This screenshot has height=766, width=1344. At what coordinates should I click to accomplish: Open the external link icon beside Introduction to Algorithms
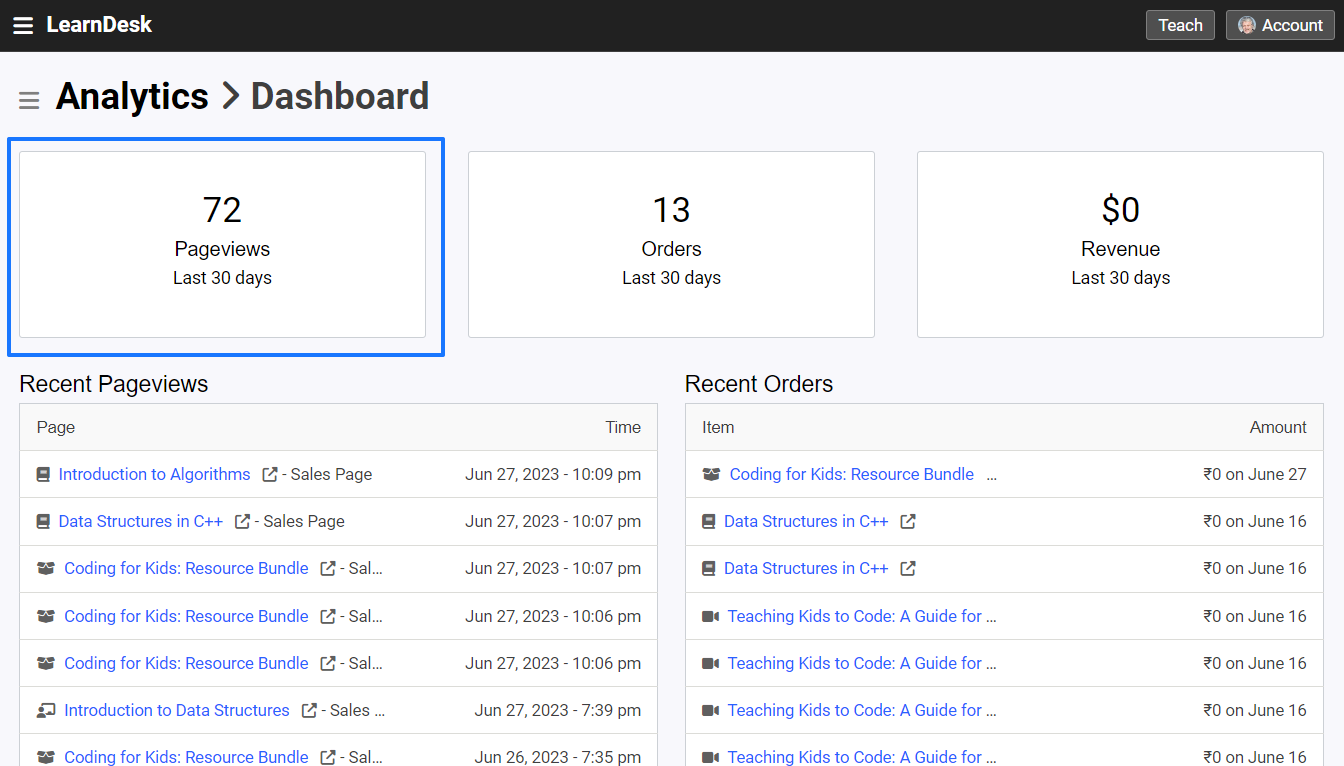point(270,474)
